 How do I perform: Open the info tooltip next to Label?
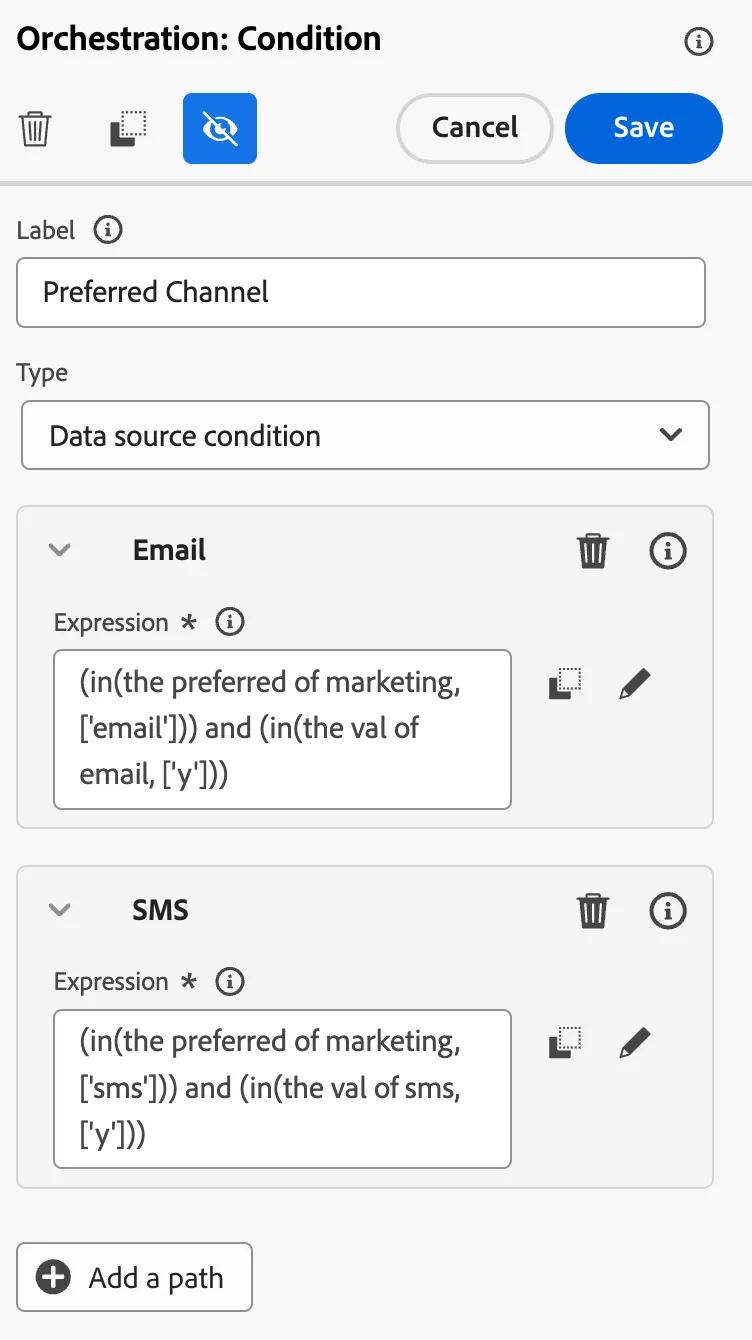click(108, 230)
